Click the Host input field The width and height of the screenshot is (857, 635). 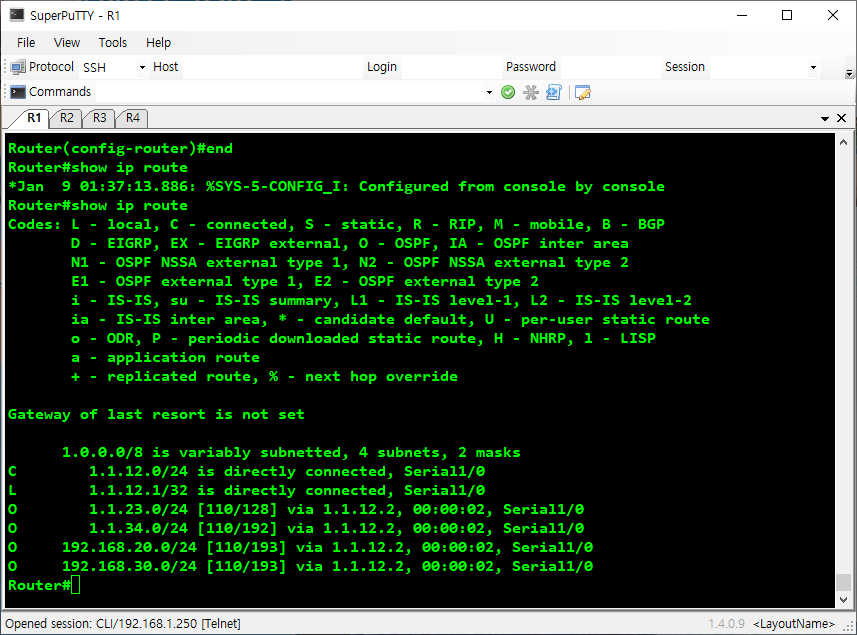272,67
